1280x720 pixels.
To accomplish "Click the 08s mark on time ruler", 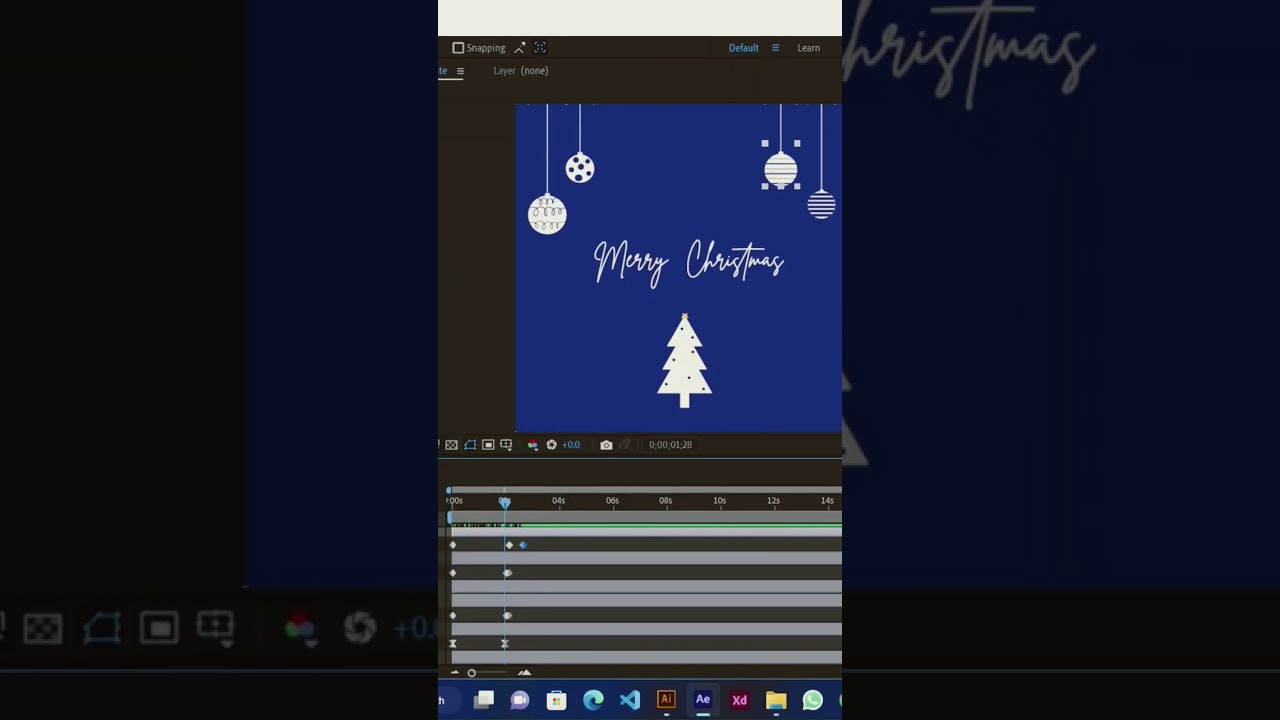I will [x=665, y=500].
